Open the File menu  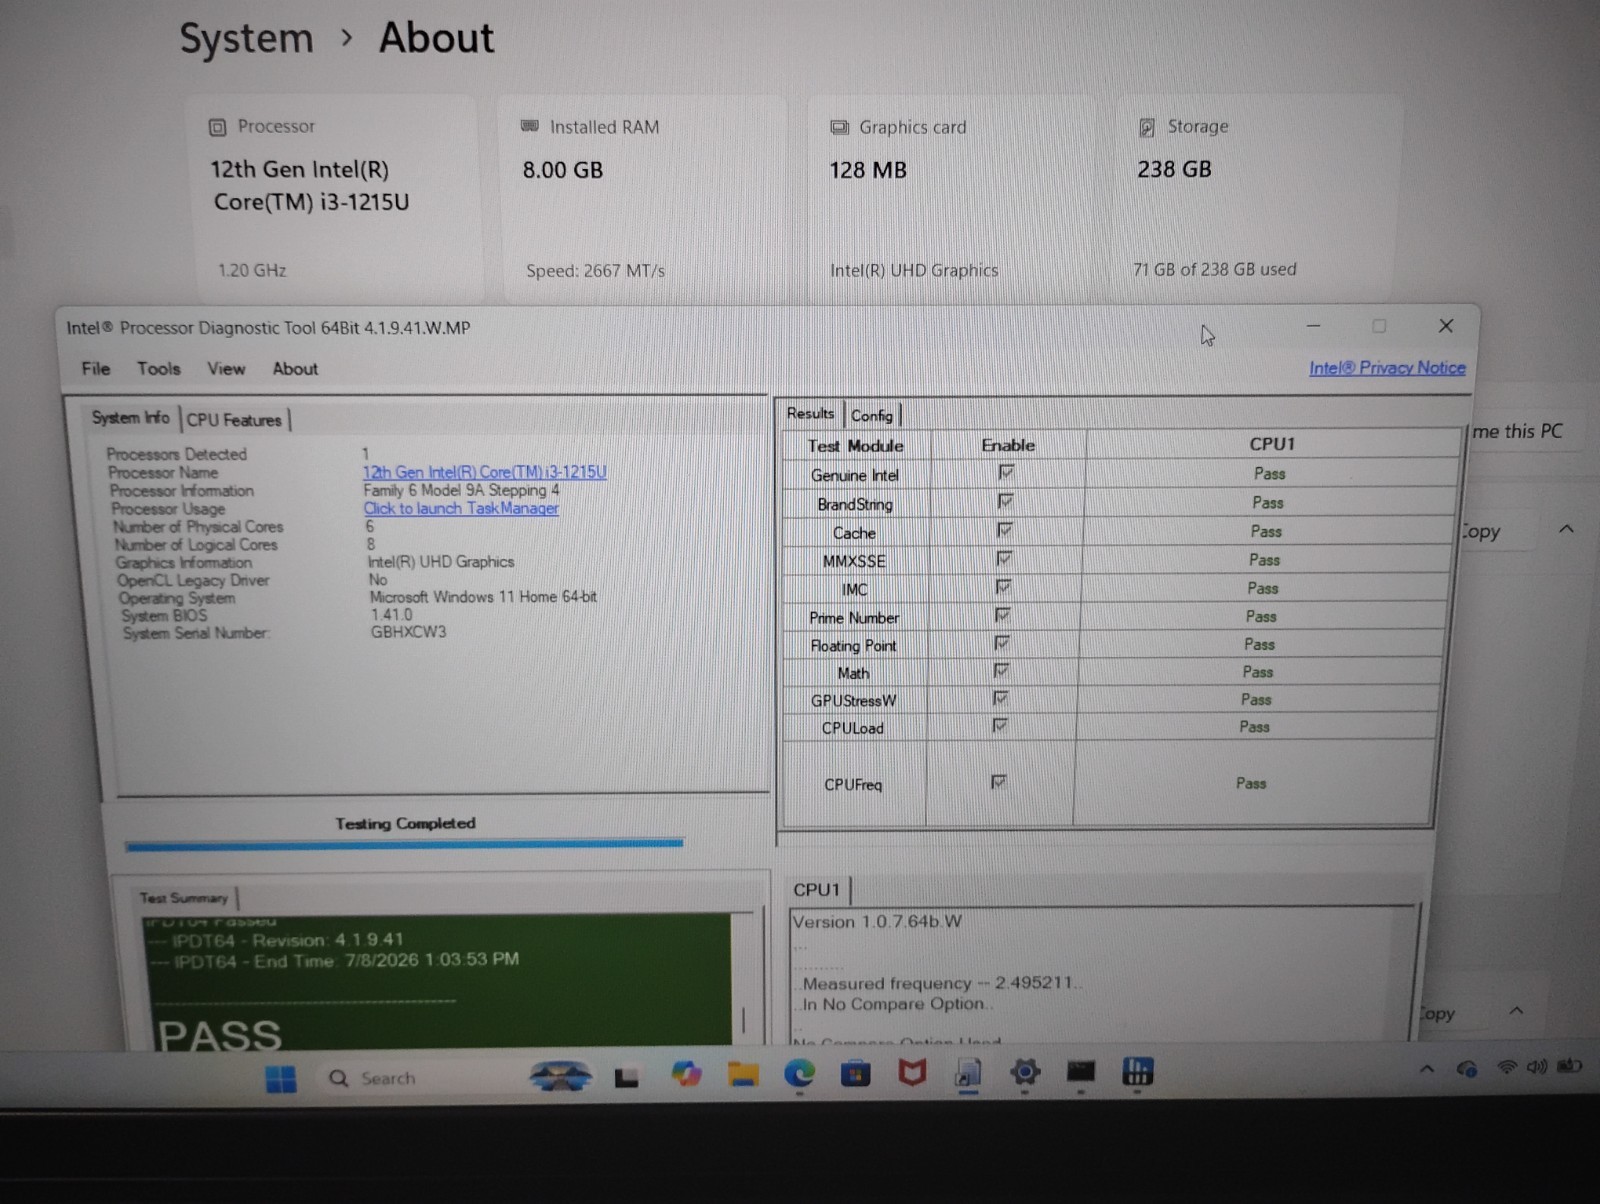point(96,369)
